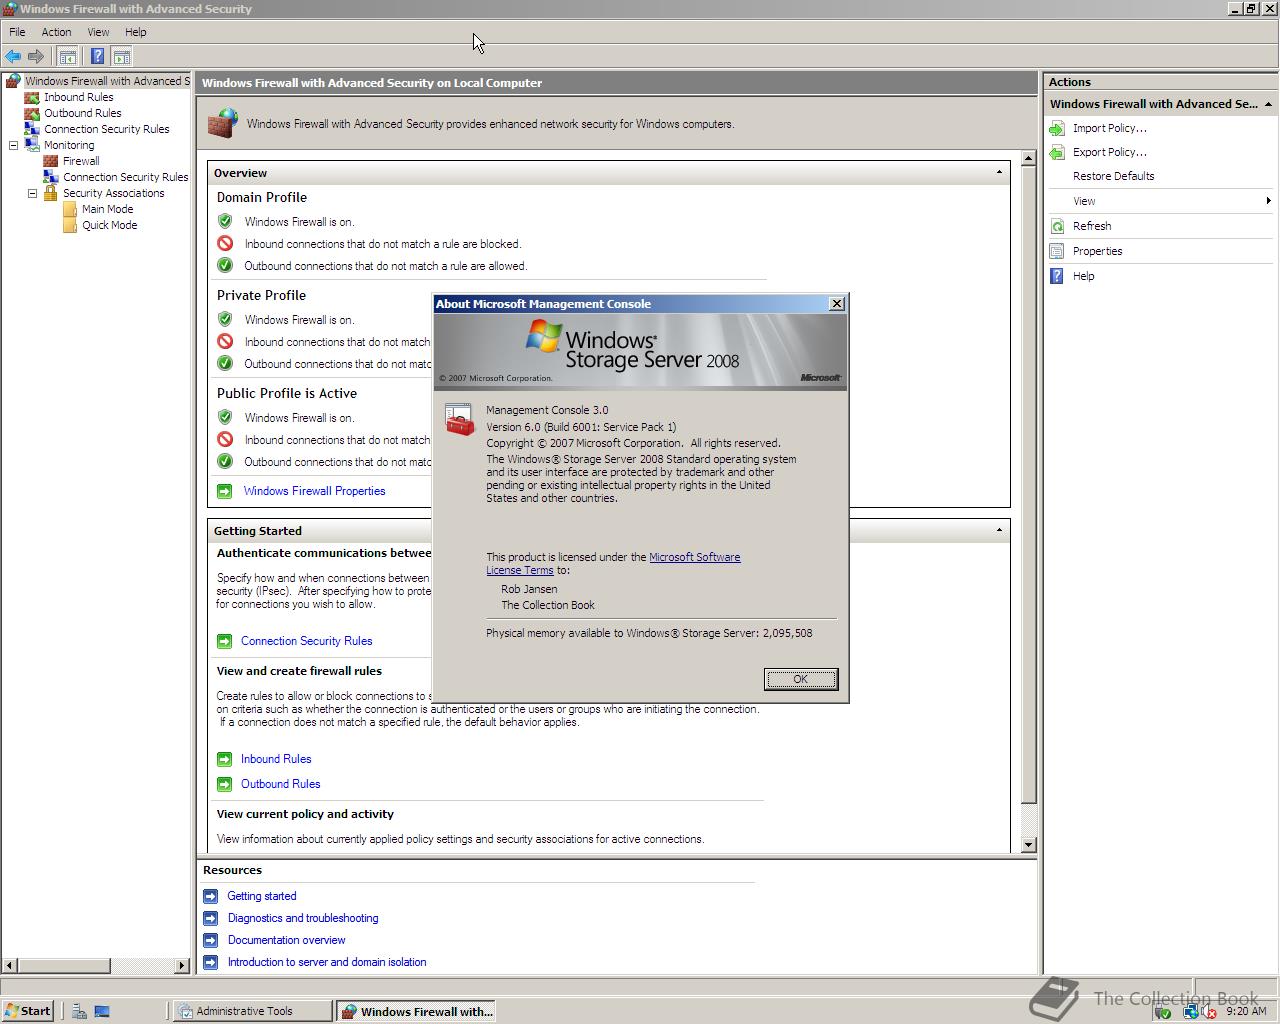Click the tree pane horizontal scroll left arrow
This screenshot has height=1024, width=1280.
point(10,966)
